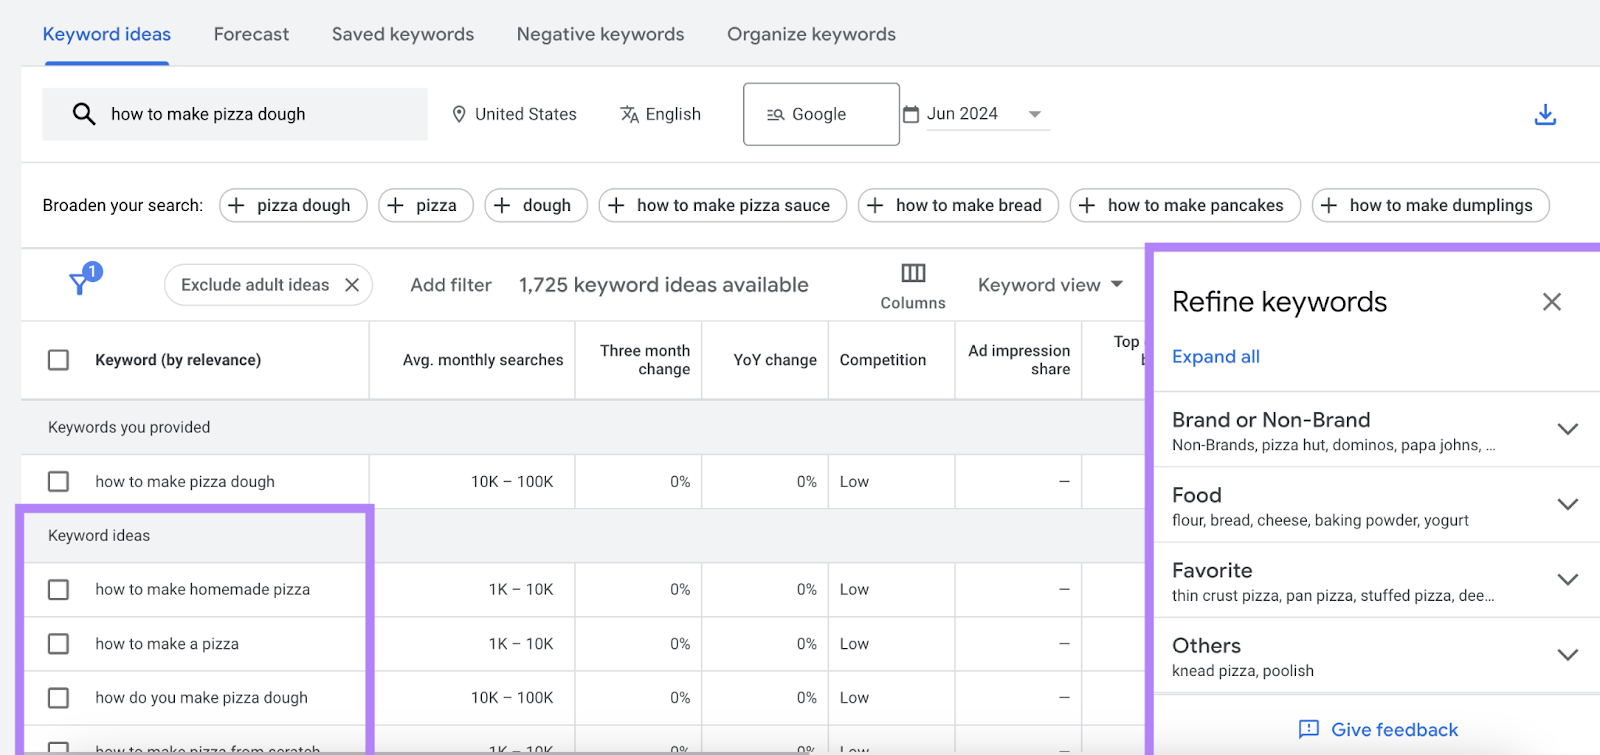The image size is (1600, 755).
Task: Expand the Food refinement category
Action: [1567, 504]
